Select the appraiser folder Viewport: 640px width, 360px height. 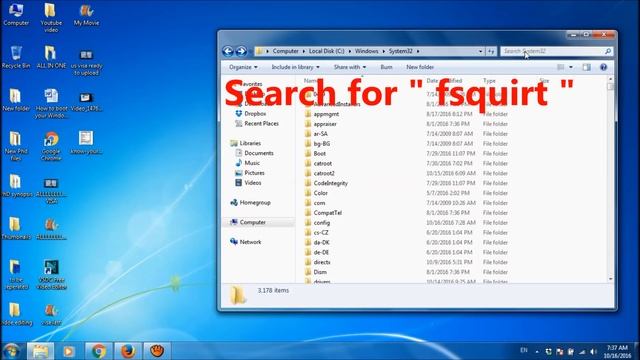(325, 124)
